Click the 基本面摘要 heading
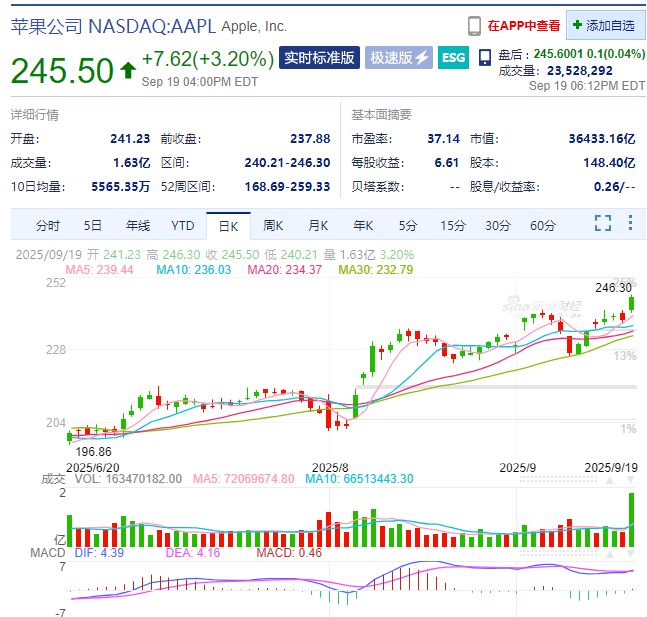 pyautogui.click(x=381, y=115)
